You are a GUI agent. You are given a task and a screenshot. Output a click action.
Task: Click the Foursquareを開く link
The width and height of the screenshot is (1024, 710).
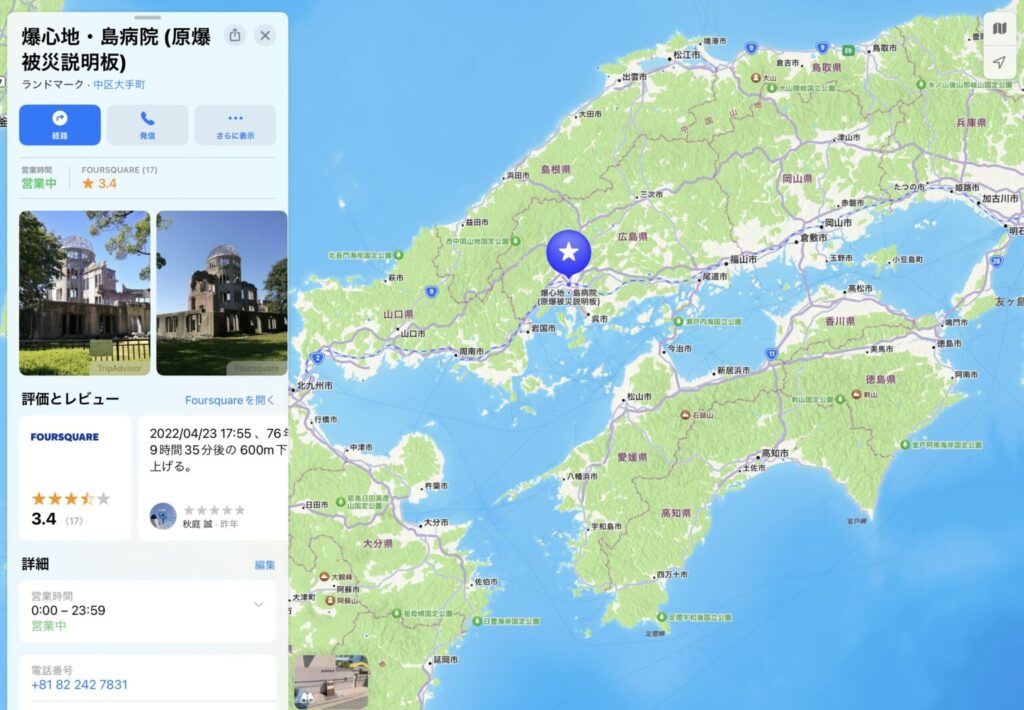[x=229, y=400]
